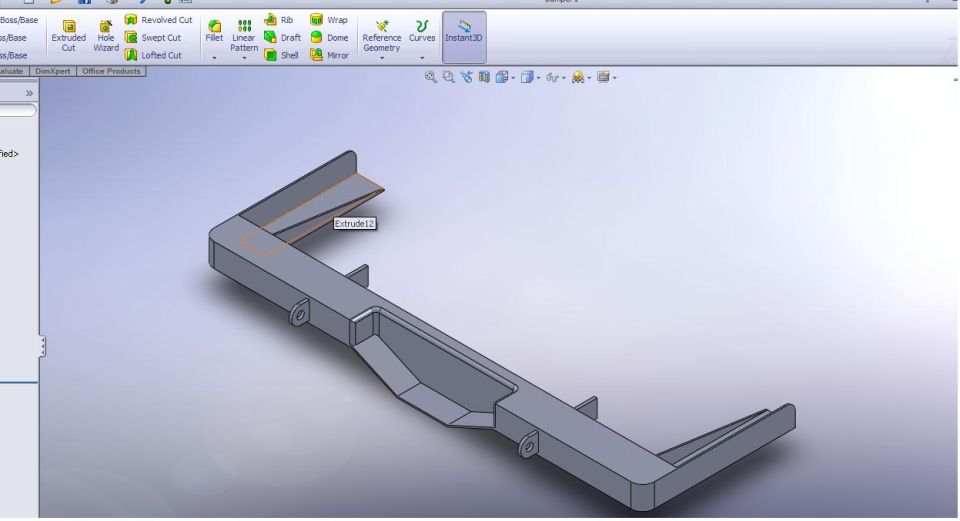This screenshot has height=521, width=960.
Task: Switch to the DimXpert tab
Action: click(53, 72)
